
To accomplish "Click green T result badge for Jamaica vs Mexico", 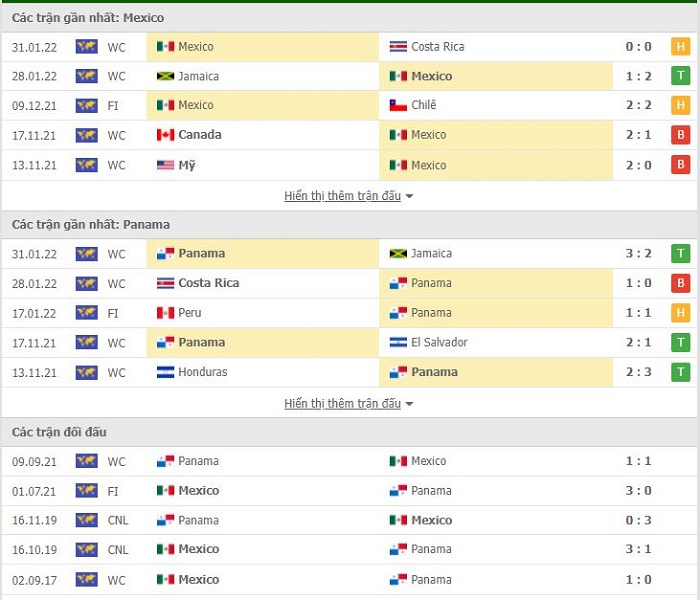I will [x=680, y=76].
